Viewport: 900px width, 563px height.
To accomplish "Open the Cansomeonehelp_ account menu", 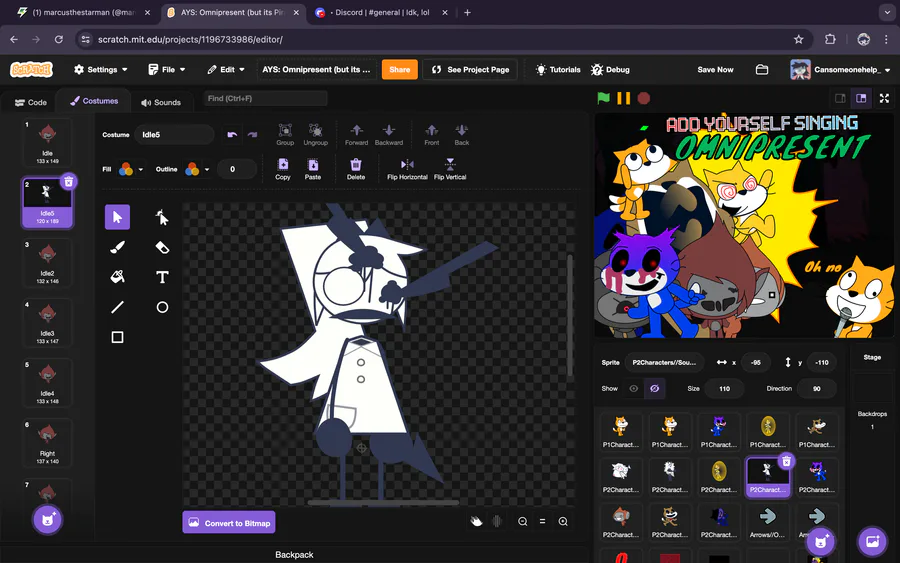I will tap(840, 69).
